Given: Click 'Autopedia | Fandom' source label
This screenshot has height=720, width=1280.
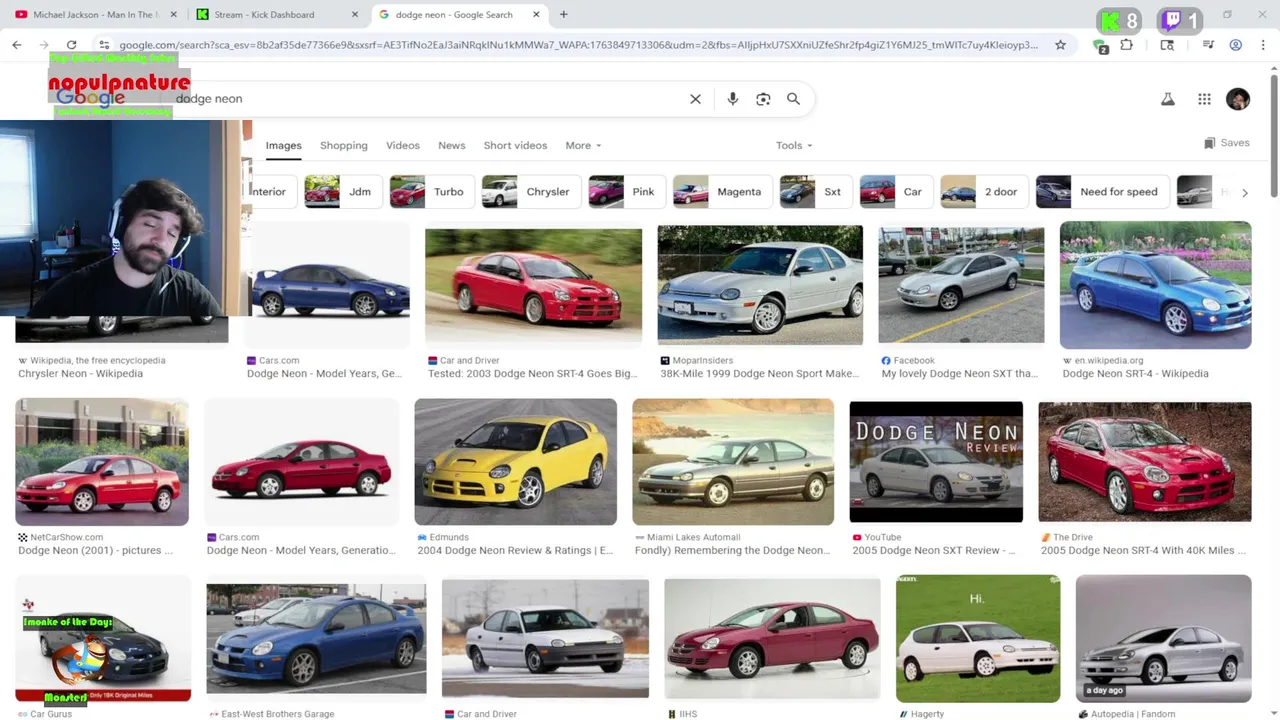Looking at the screenshot, I should tap(1133, 714).
